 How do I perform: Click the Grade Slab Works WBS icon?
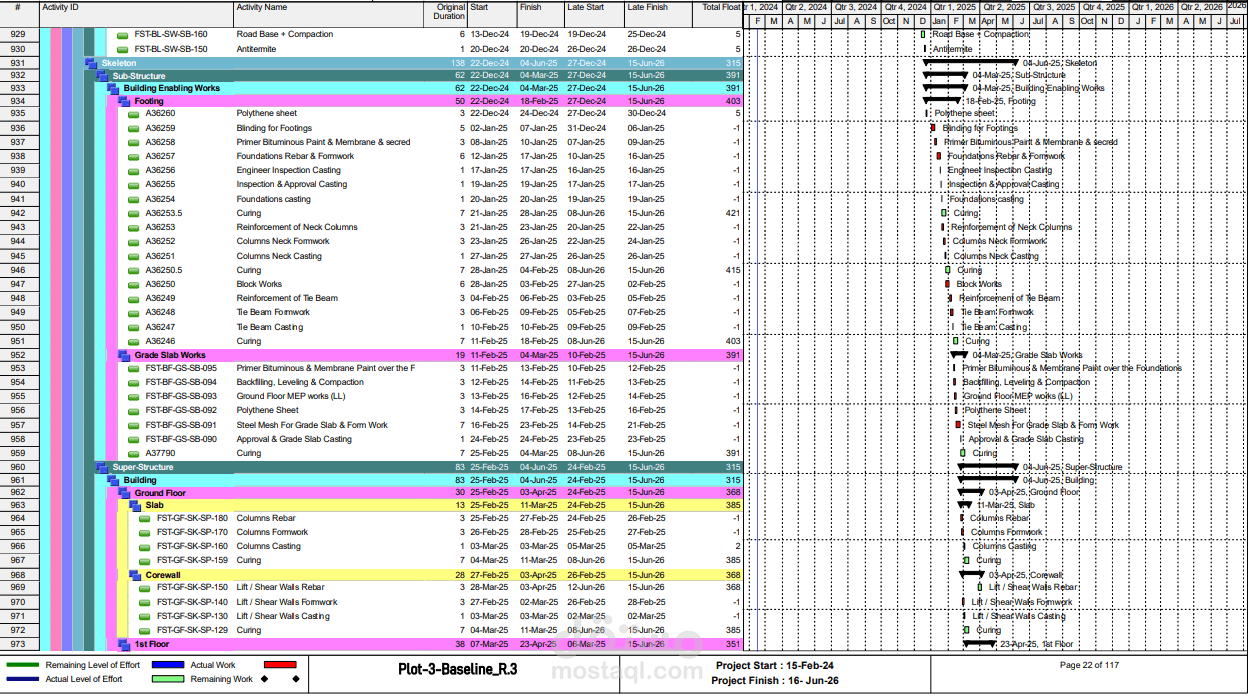tap(125, 355)
